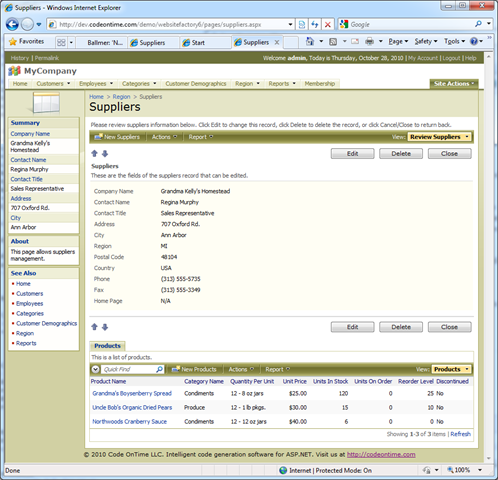Viewport: 498px width, 480px height.
Task: Click the Refresh page icon in address bar
Action: [x=315, y=24]
